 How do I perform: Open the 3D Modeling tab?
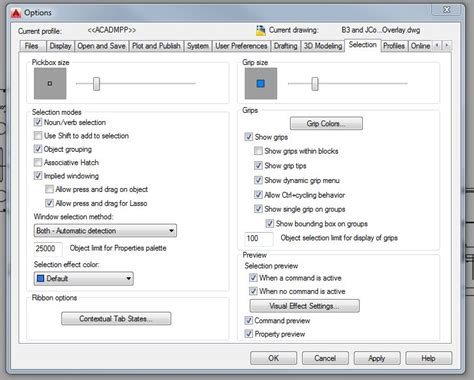(323, 46)
